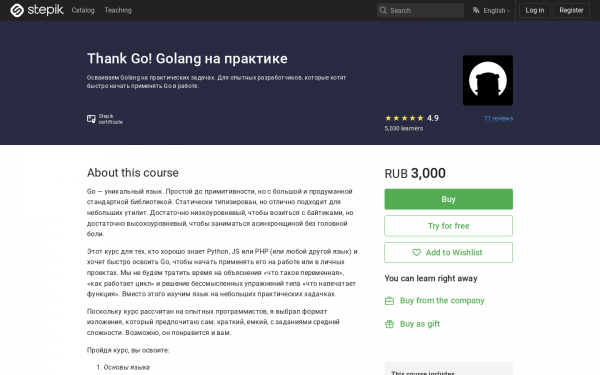Click the Try for free button
The height and width of the screenshot is (375, 600).
point(448,226)
